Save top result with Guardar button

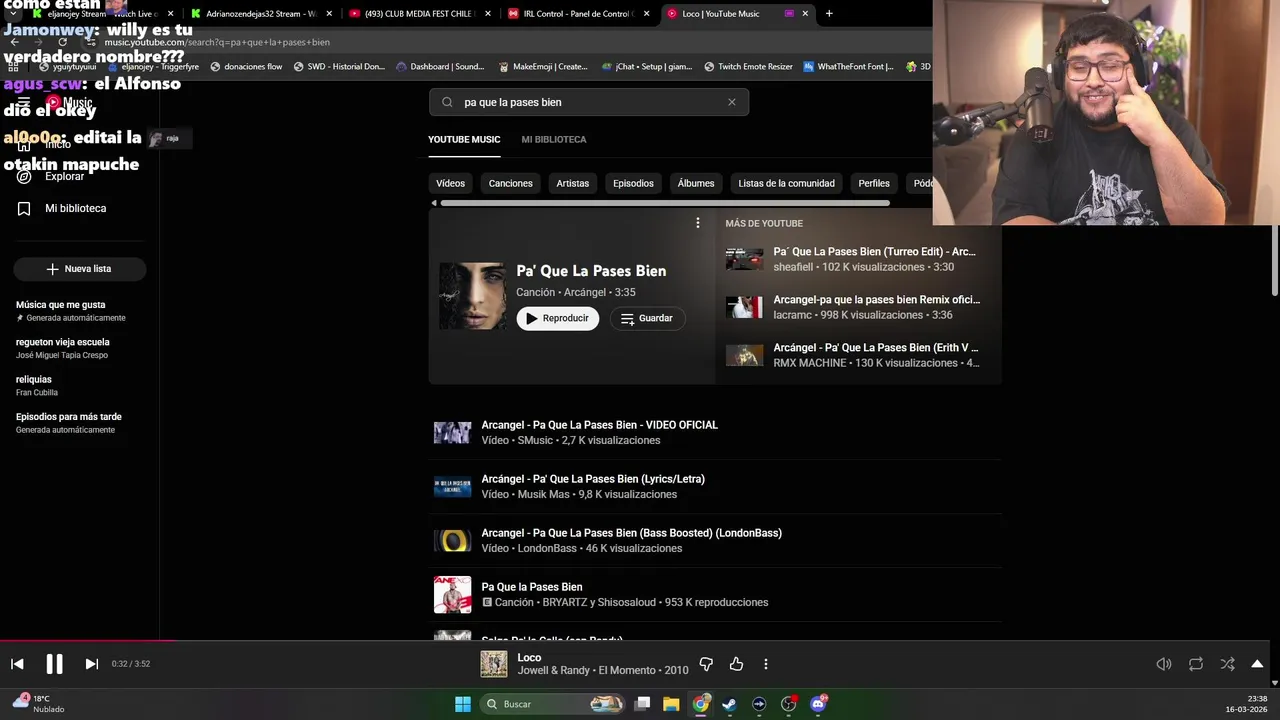[647, 318]
